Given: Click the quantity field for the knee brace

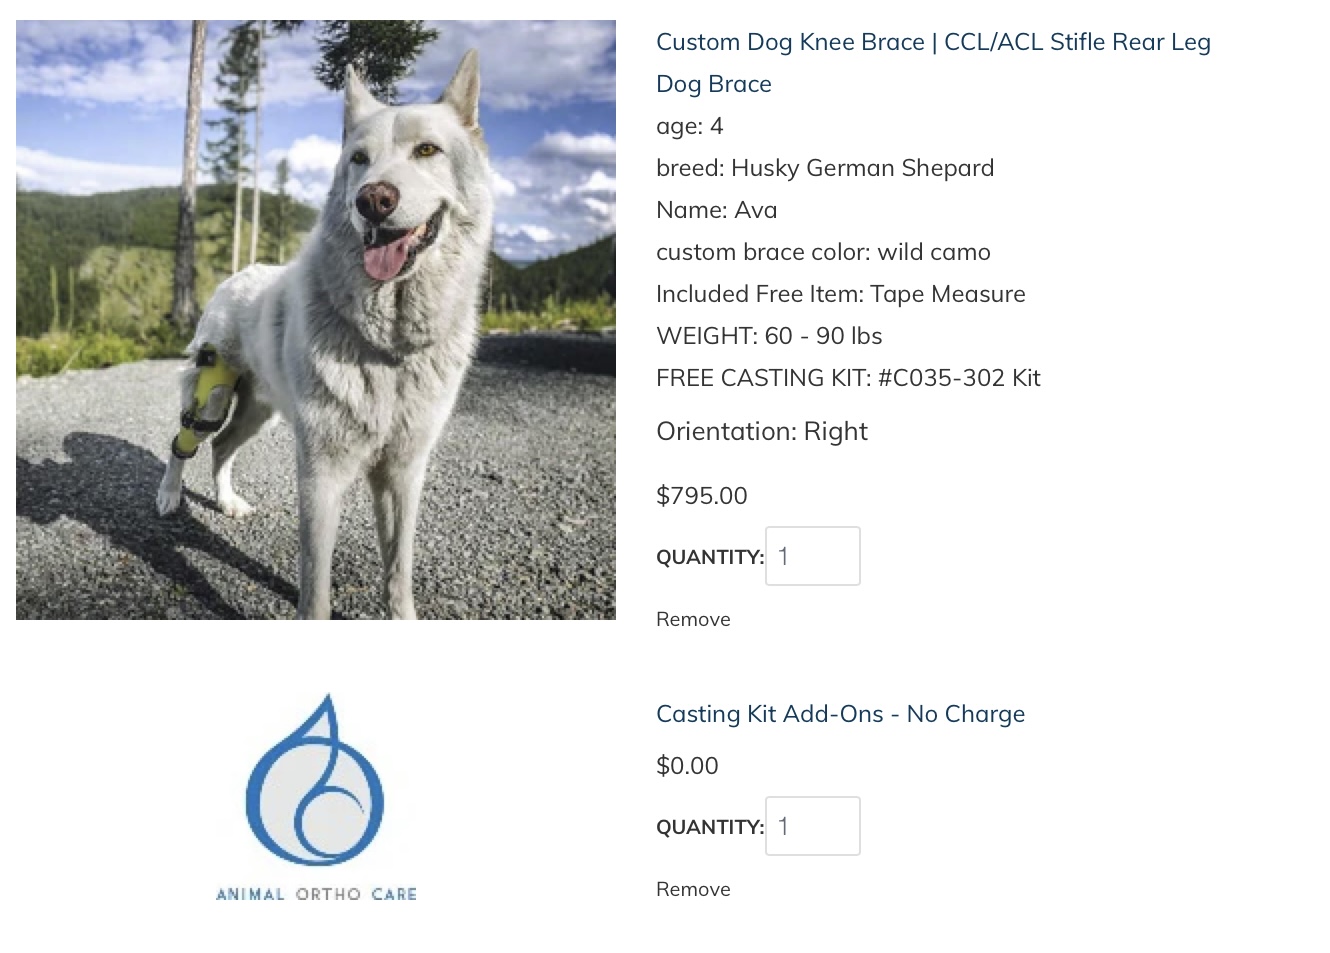Looking at the screenshot, I should (812, 556).
